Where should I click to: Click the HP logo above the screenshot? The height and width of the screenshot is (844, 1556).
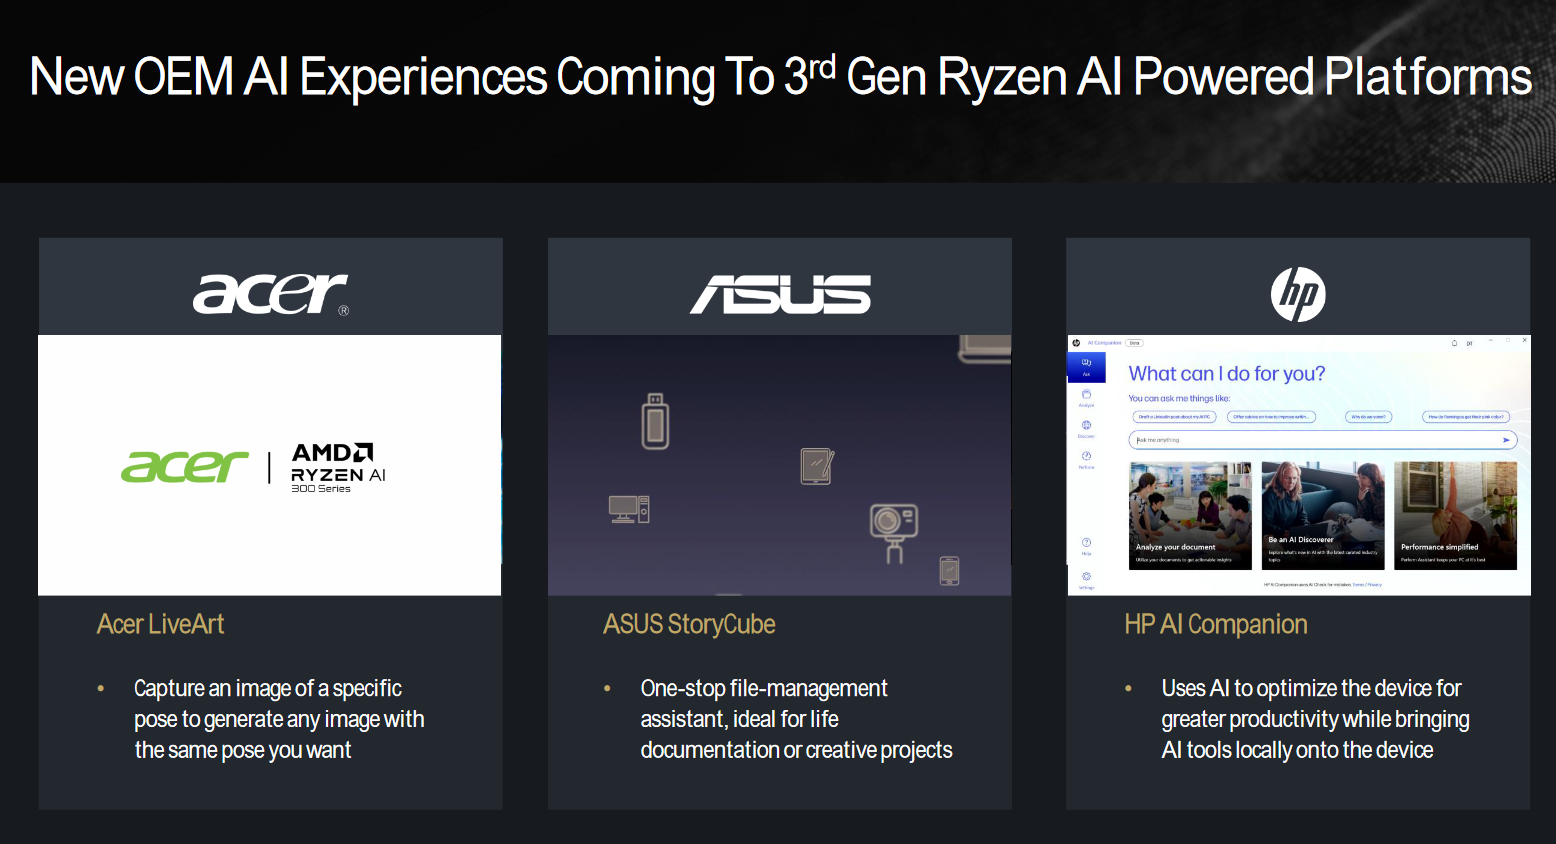(1298, 294)
